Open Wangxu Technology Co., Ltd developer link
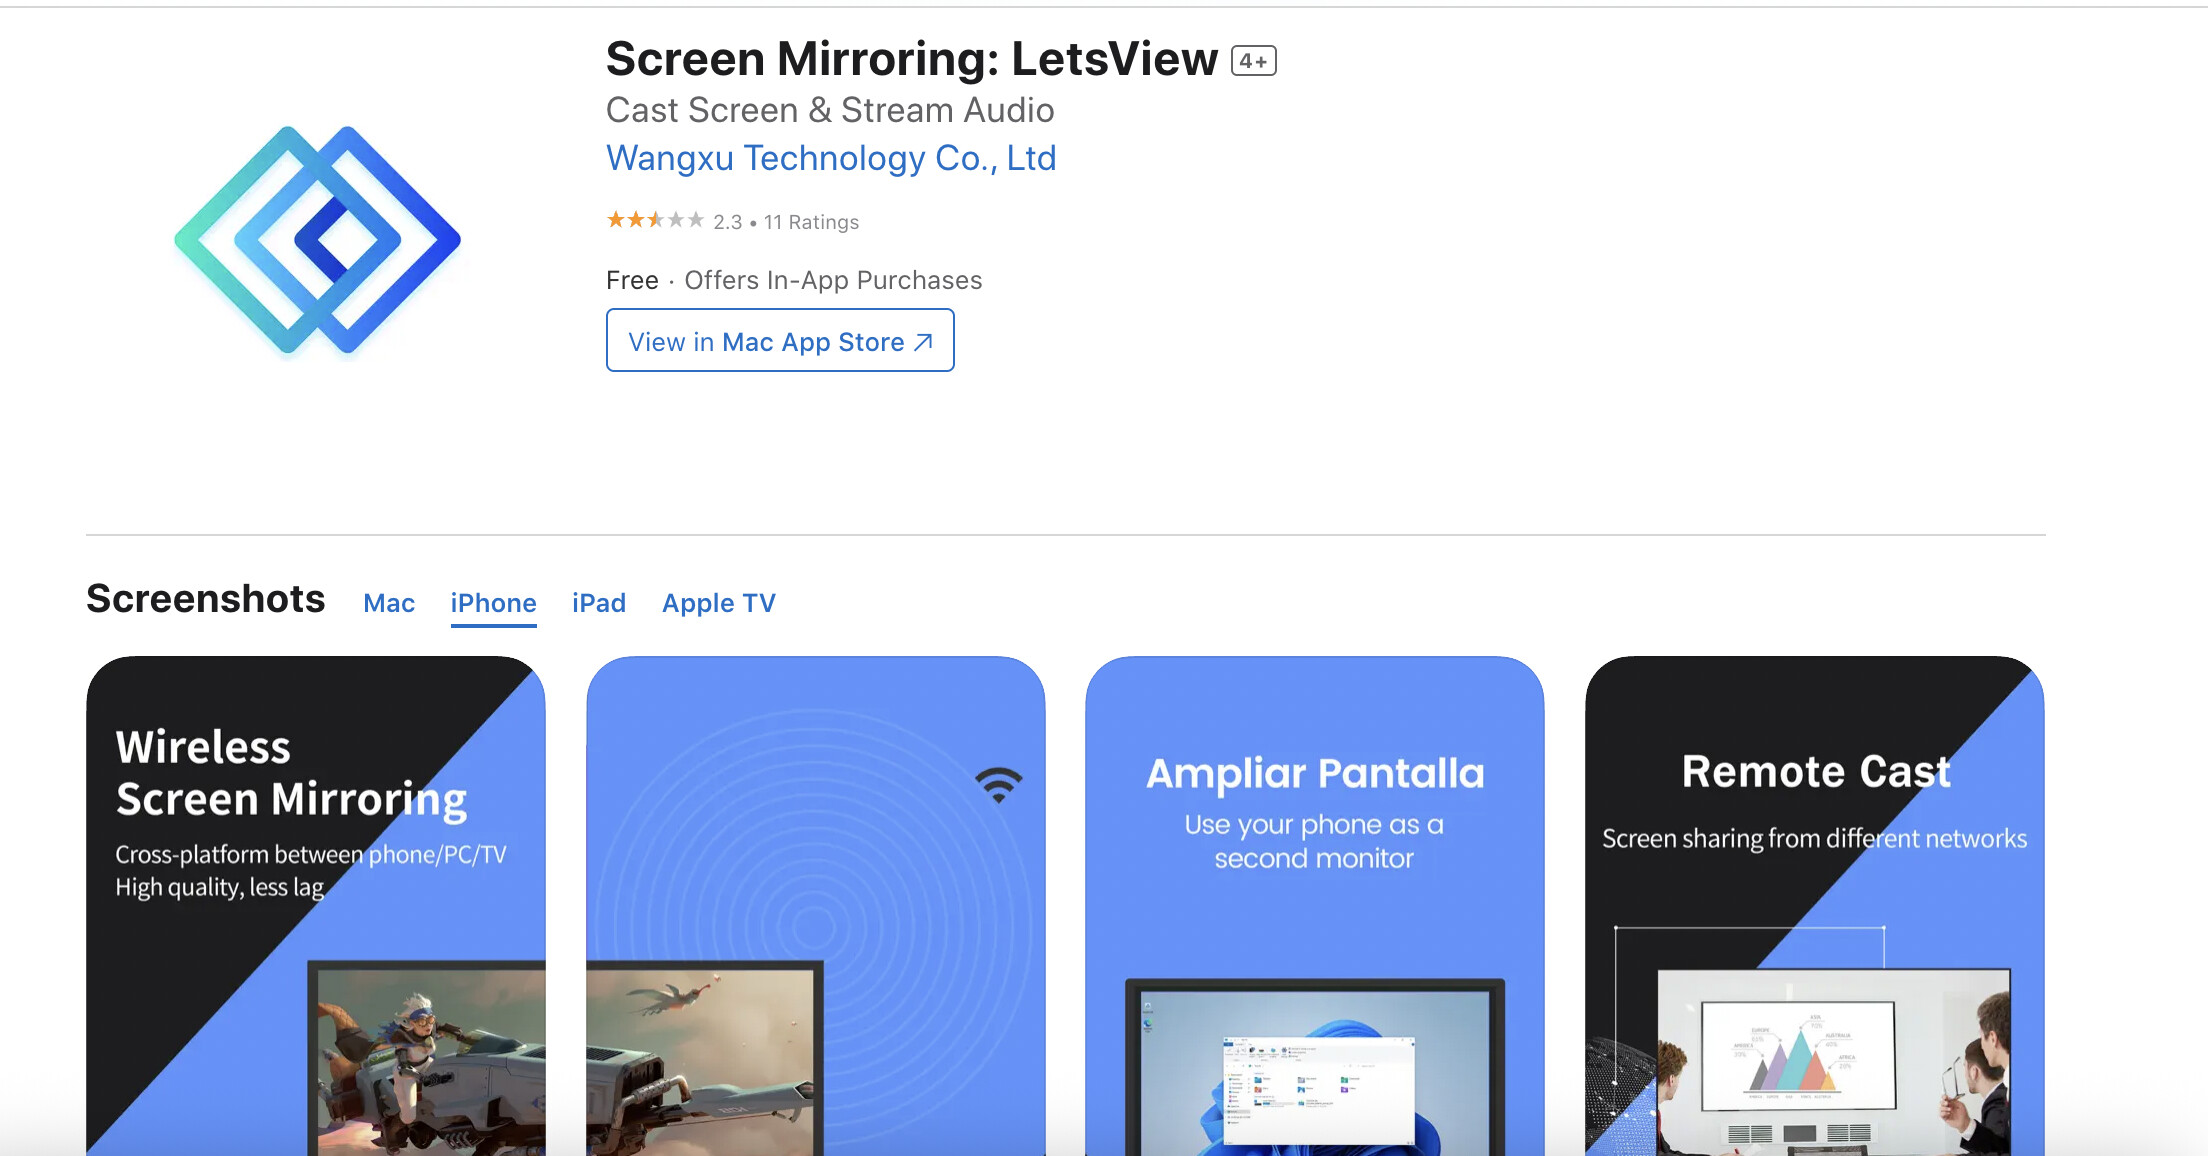Viewport: 2208px width, 1156px height. [831, 158]
